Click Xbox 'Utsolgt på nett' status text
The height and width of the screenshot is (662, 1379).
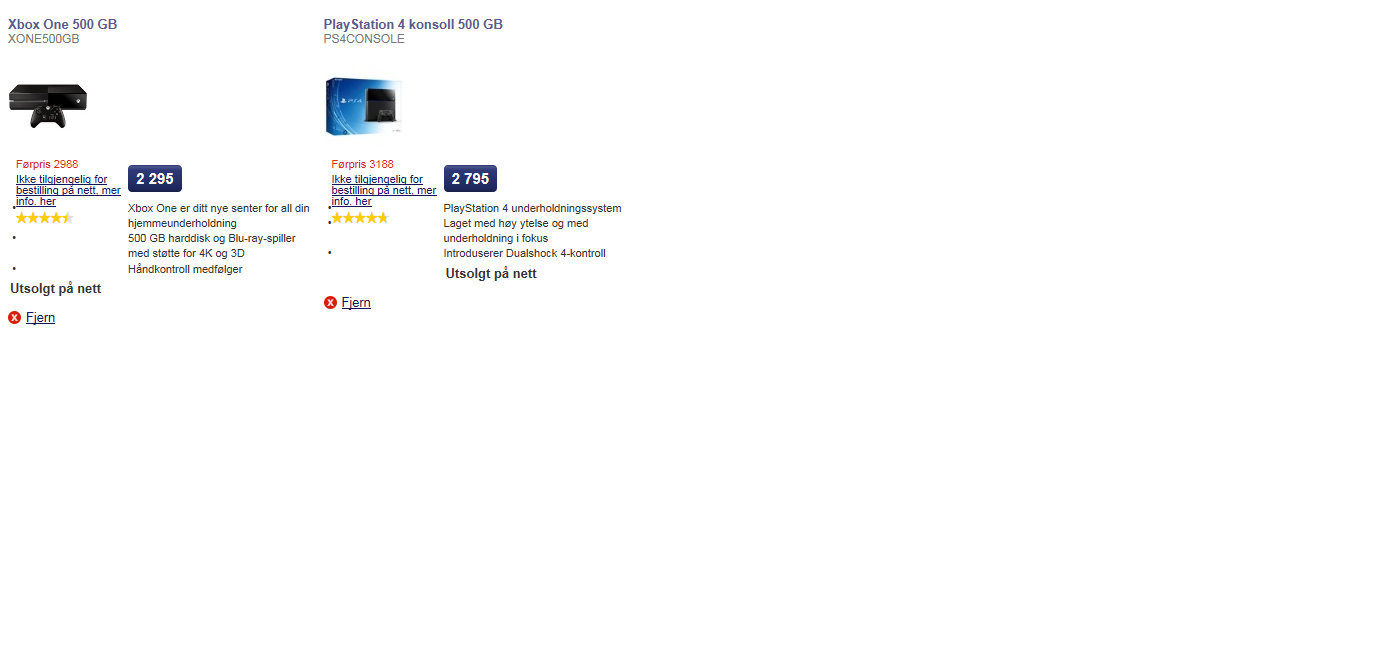(56, 289)
